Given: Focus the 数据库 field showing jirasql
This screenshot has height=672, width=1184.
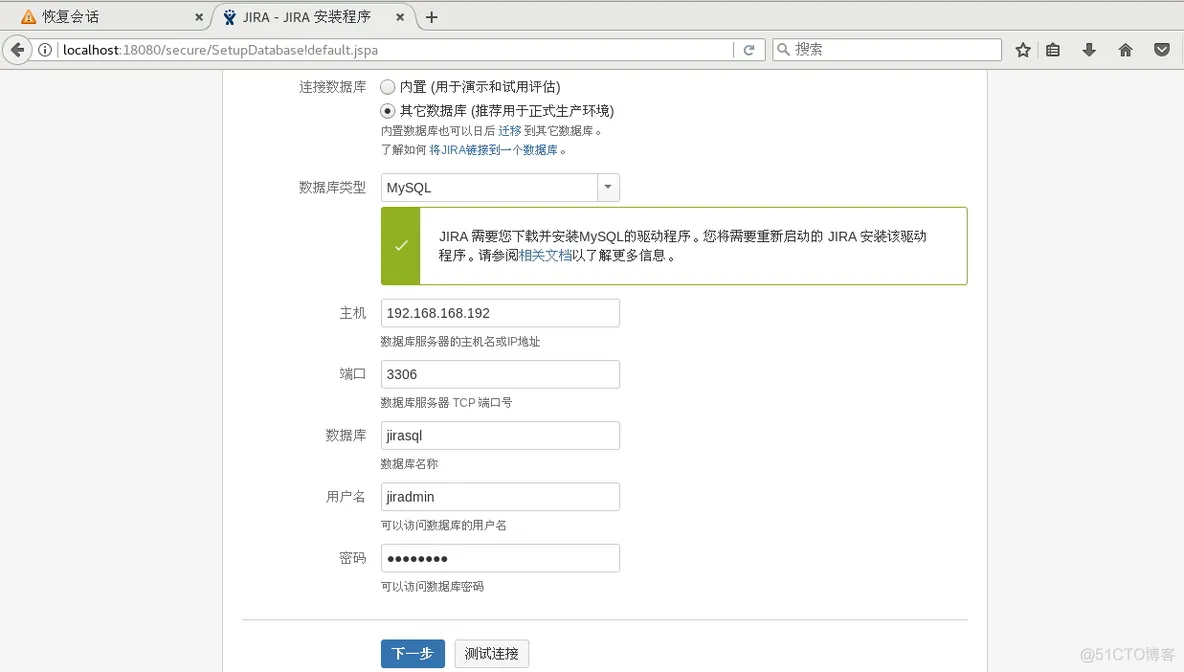Looking at the screenshot, I should click(x=500, y=435).
